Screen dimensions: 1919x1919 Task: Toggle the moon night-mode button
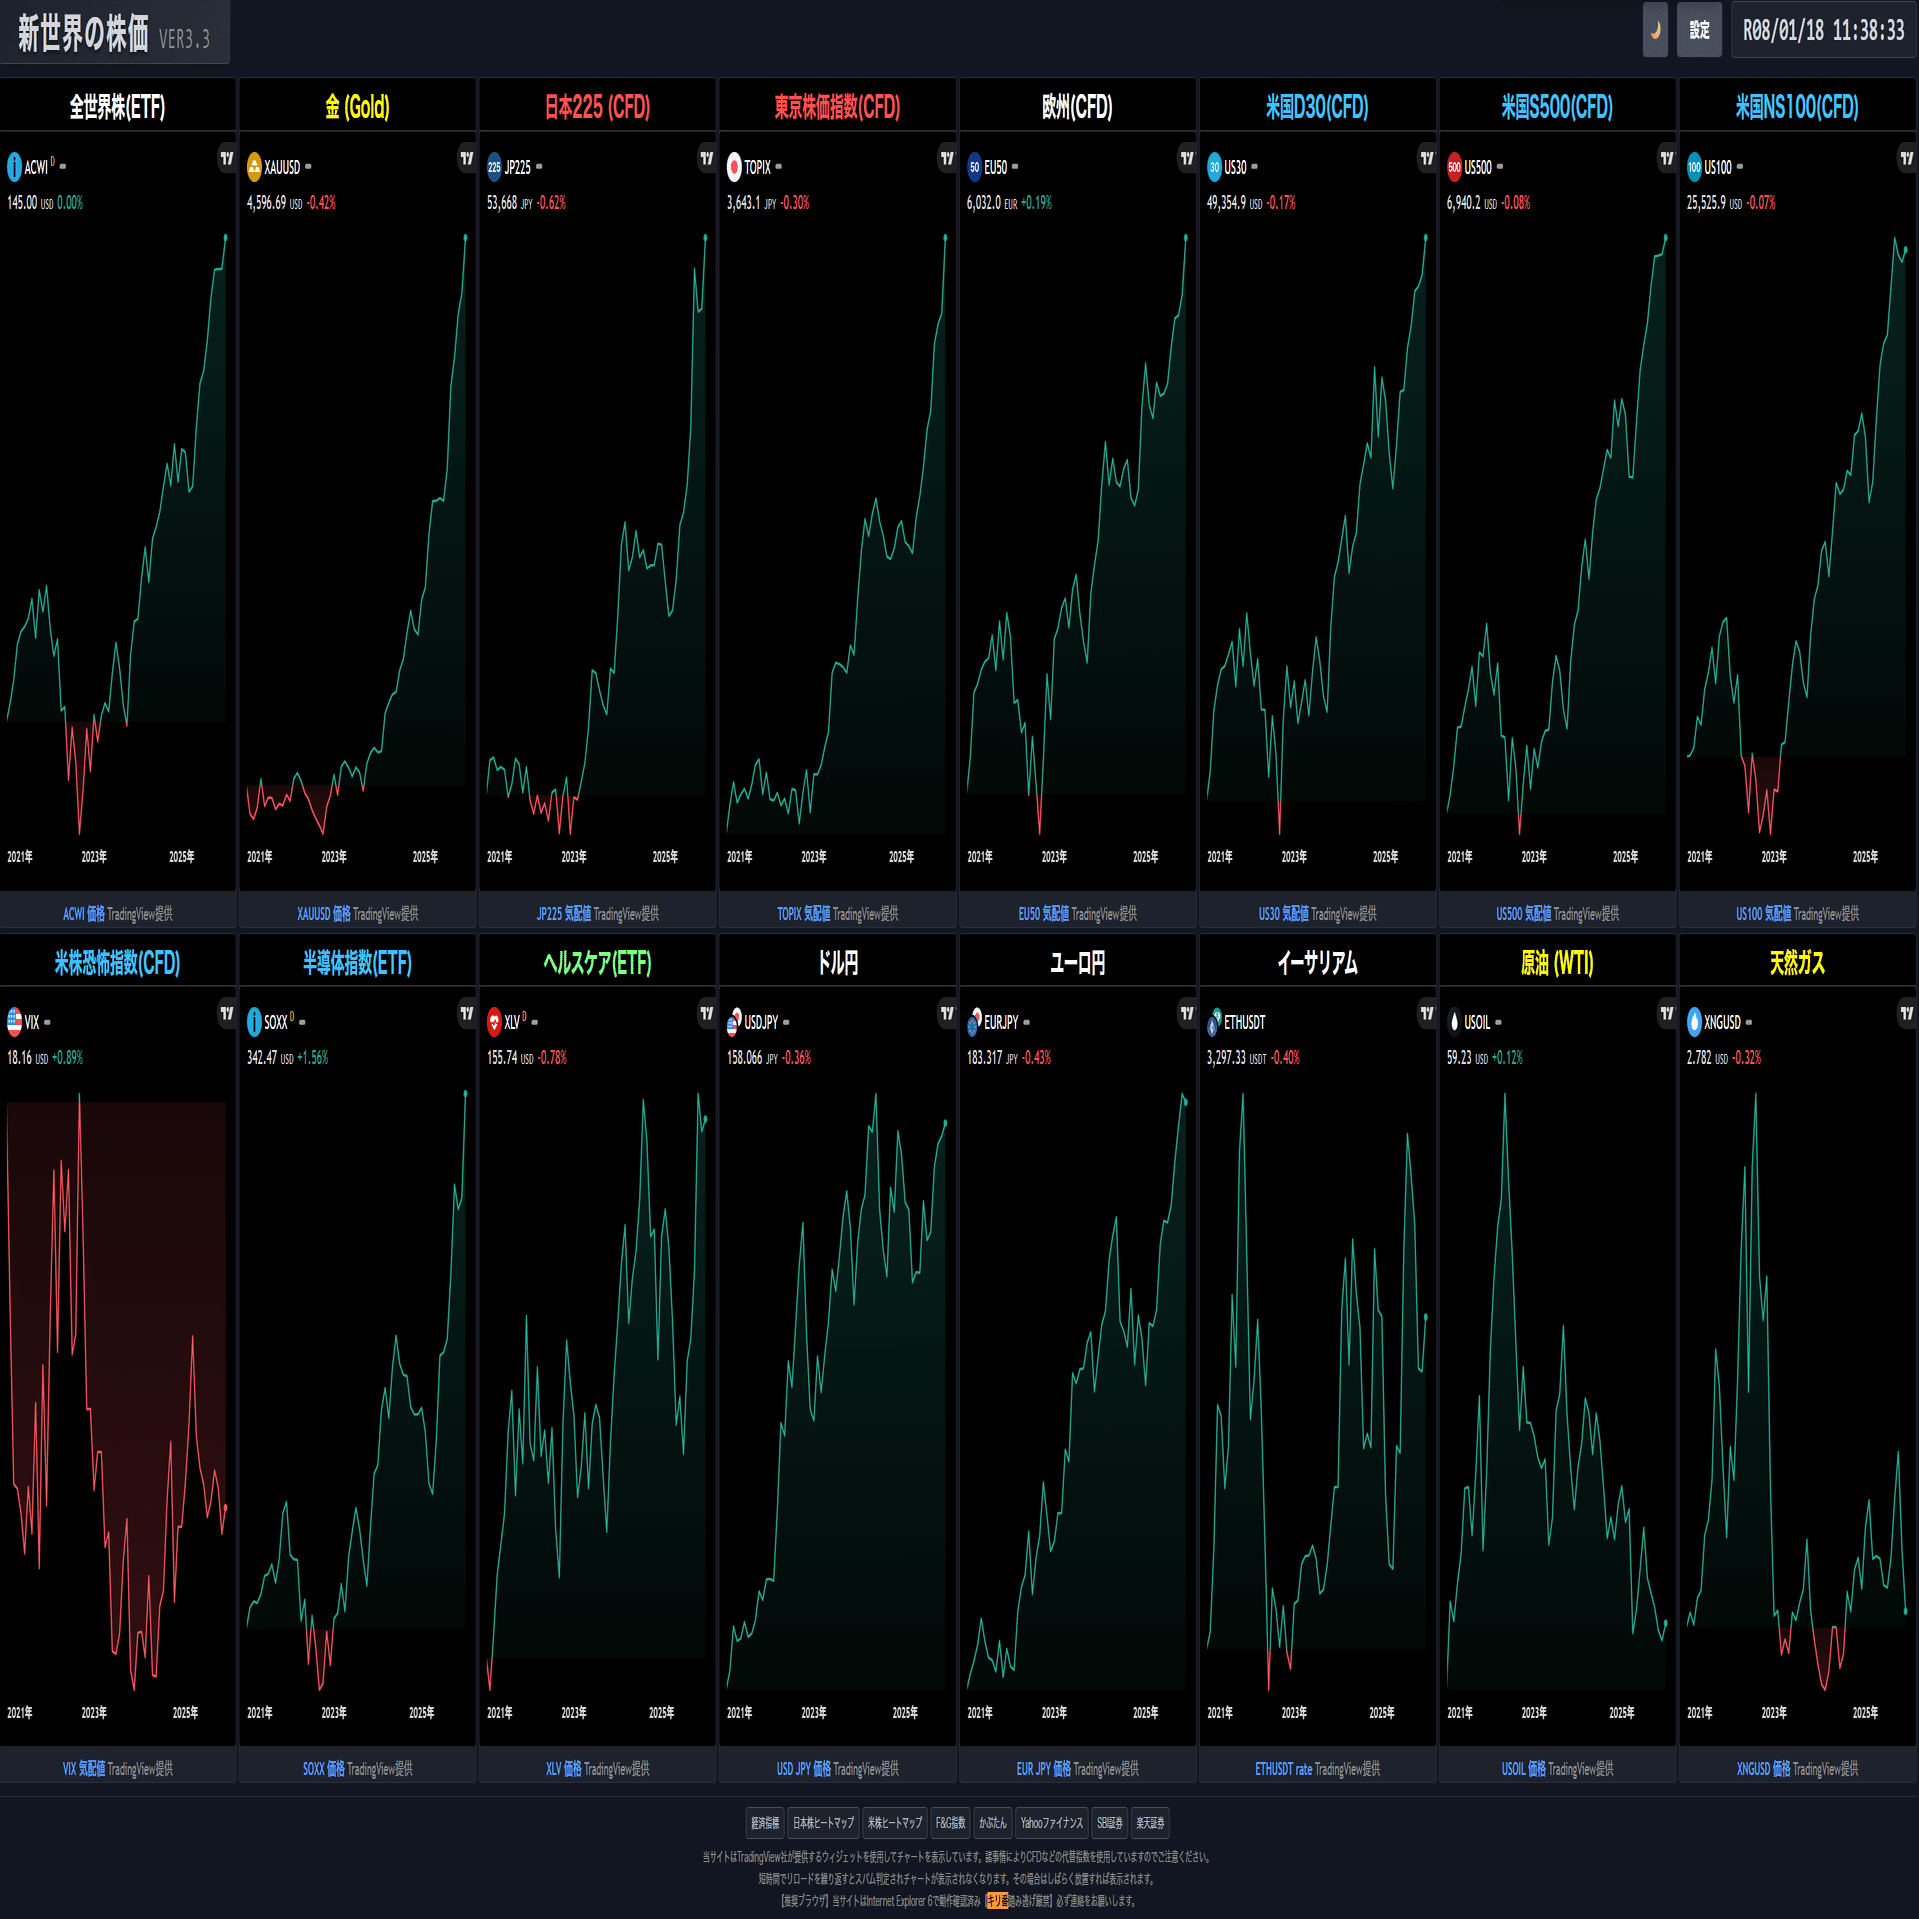[1655, 30]
